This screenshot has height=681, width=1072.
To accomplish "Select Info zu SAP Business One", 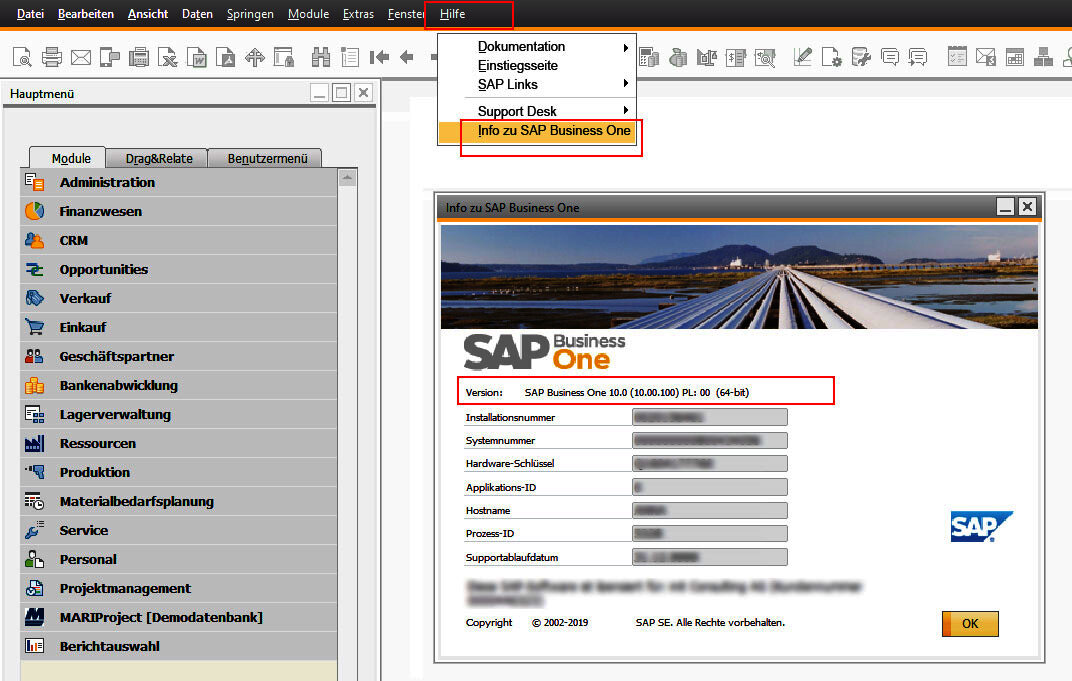I will 553,131.
